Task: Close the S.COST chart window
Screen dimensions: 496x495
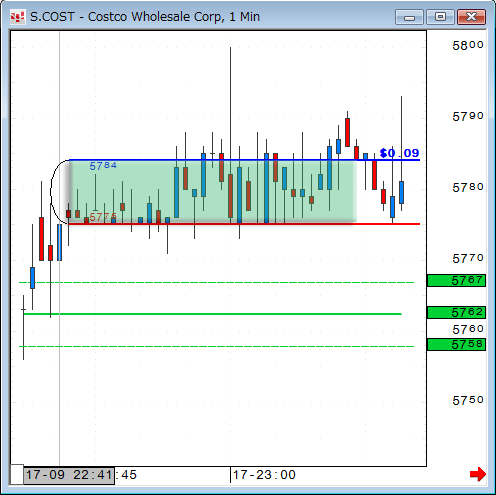Action: click(471, 17)
